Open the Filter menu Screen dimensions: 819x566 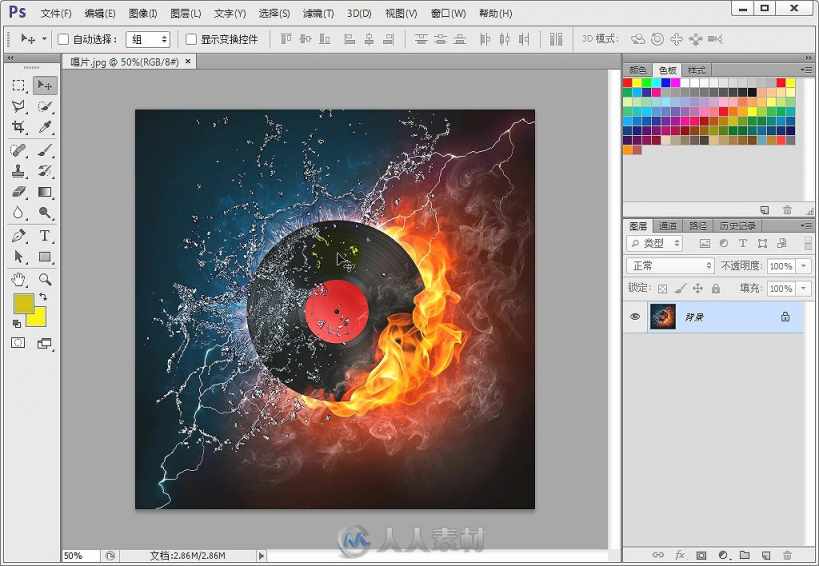(x=318, y=14)
